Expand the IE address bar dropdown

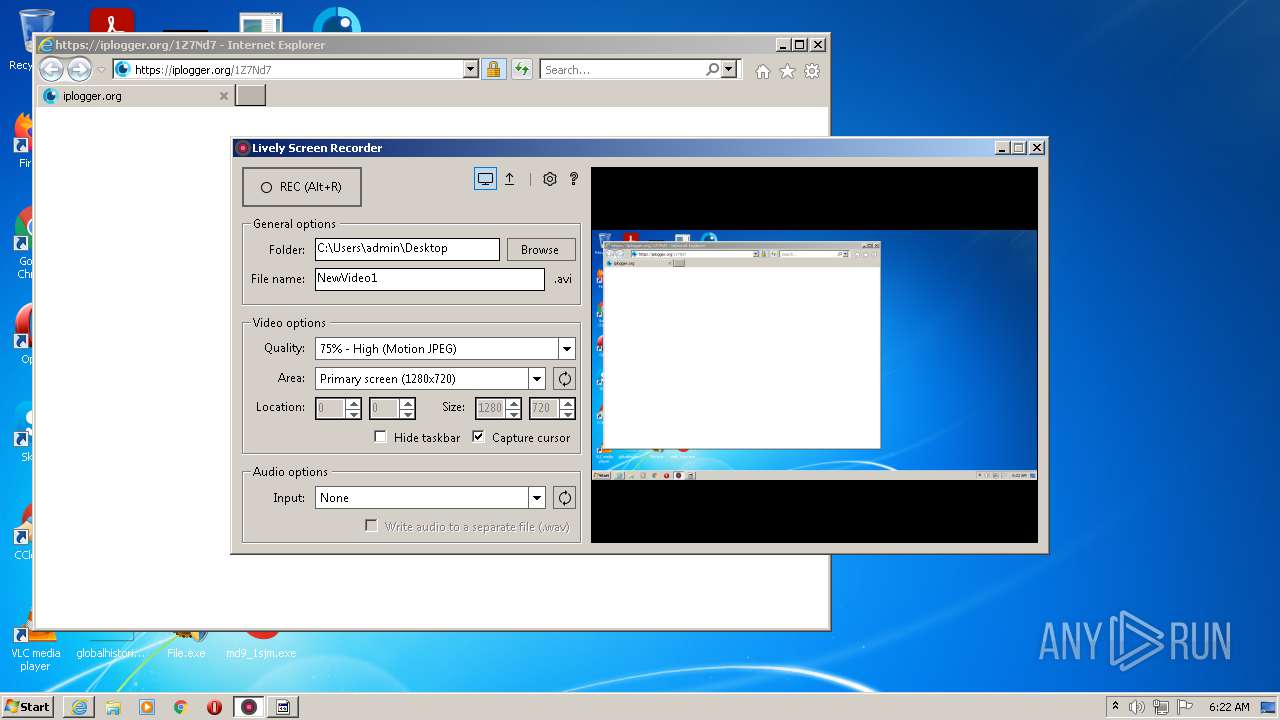tap(471, 69)
